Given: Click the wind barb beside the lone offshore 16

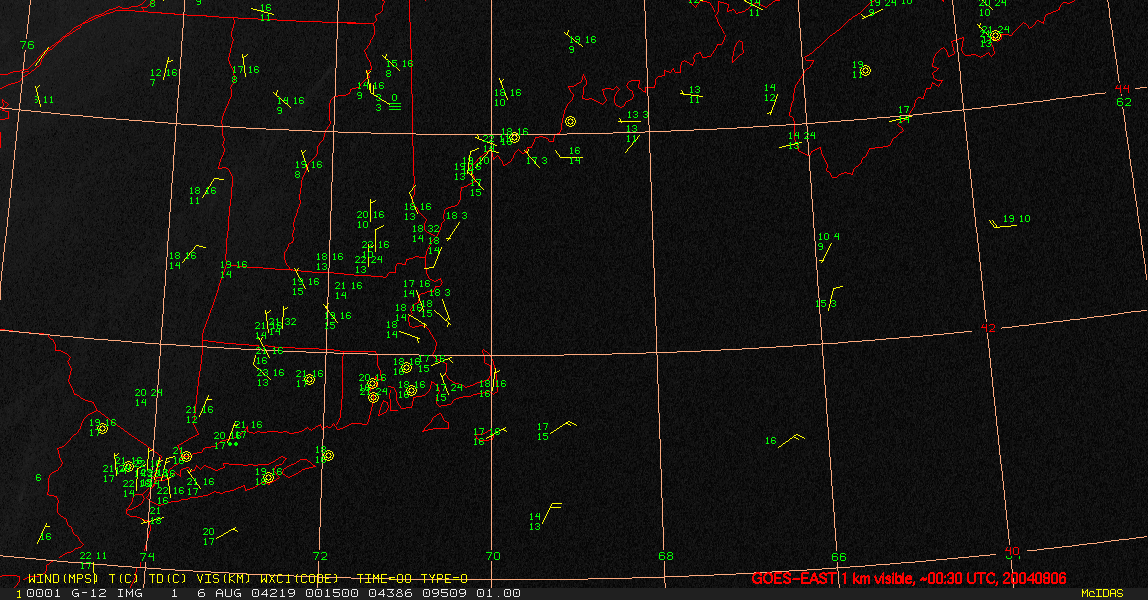Looking at the screenshot, I should (x=791, y=440).
